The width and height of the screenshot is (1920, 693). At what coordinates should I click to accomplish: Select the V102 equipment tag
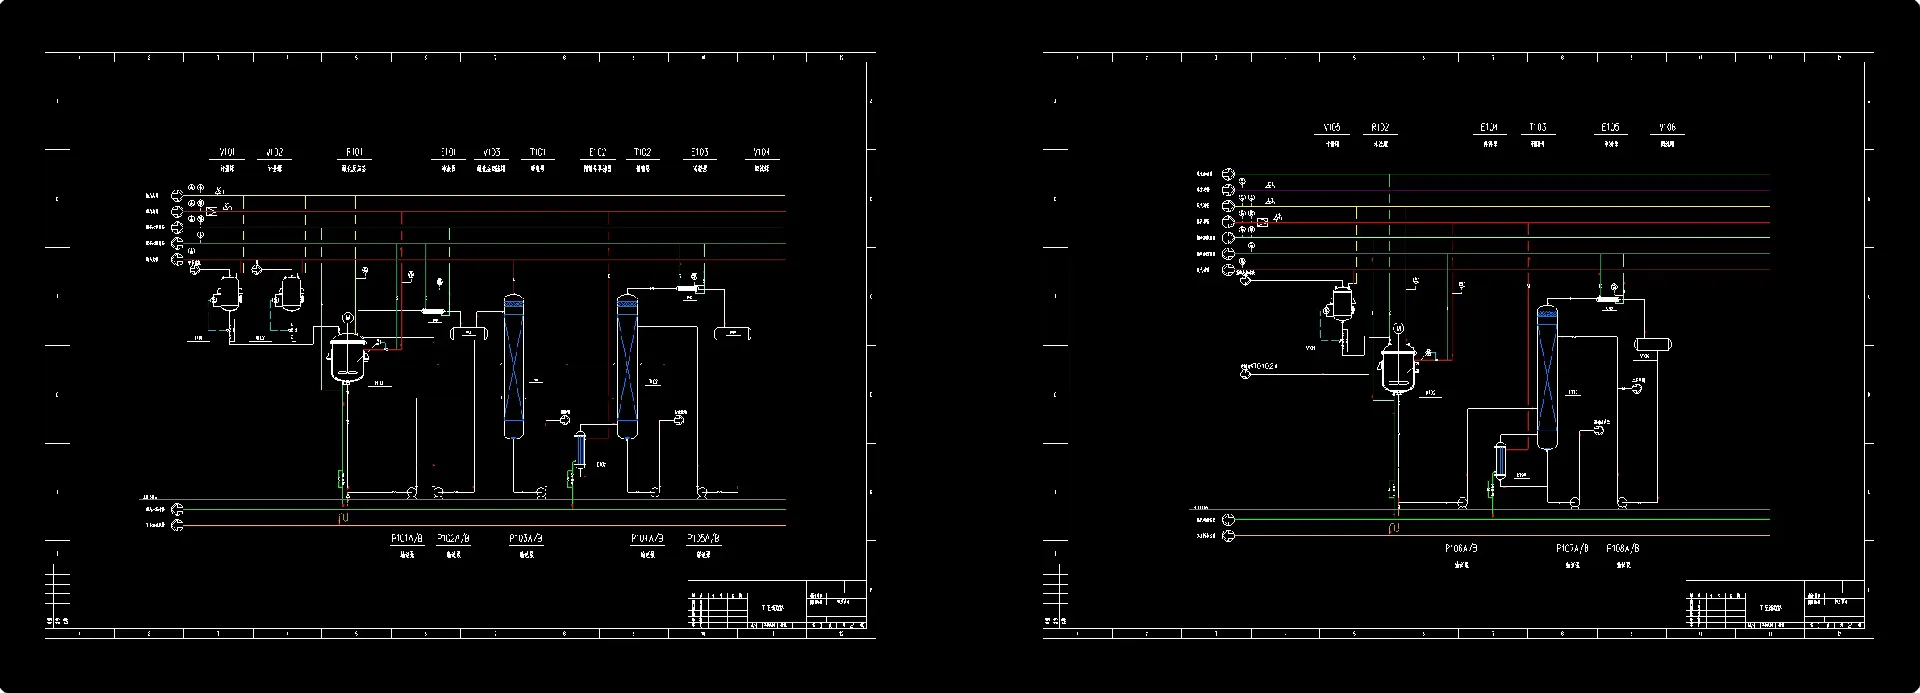pyautogui.click(x=274, y=153)
